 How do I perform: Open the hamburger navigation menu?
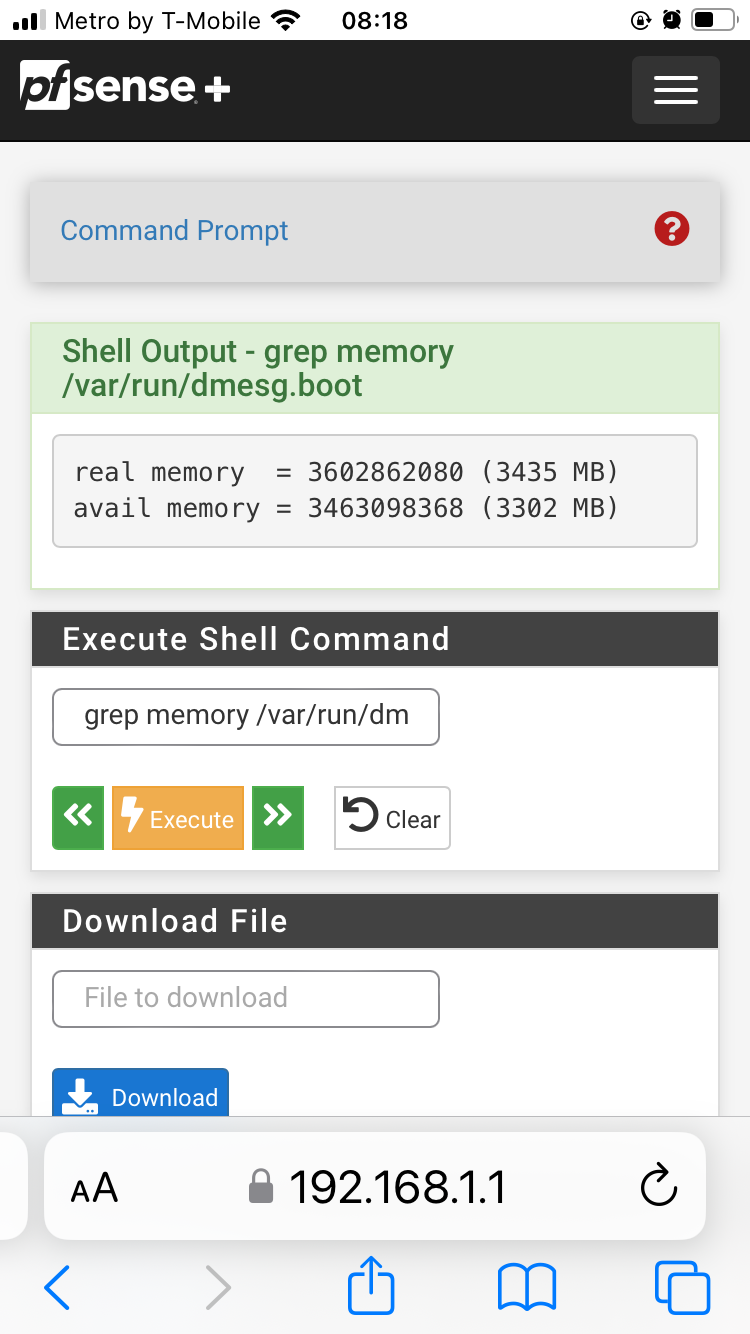tap(675, 90)
